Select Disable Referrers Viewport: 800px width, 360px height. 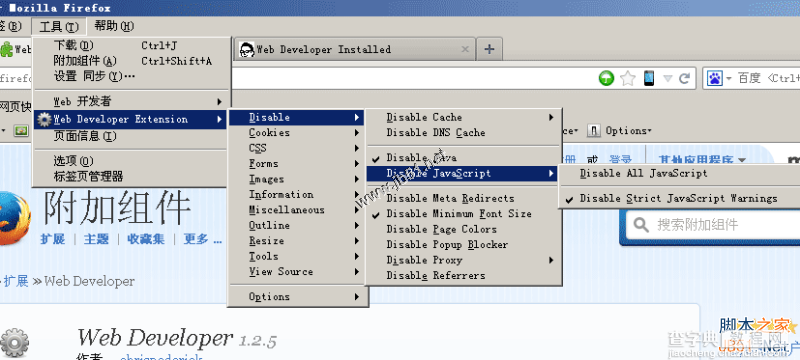[462, 275]
